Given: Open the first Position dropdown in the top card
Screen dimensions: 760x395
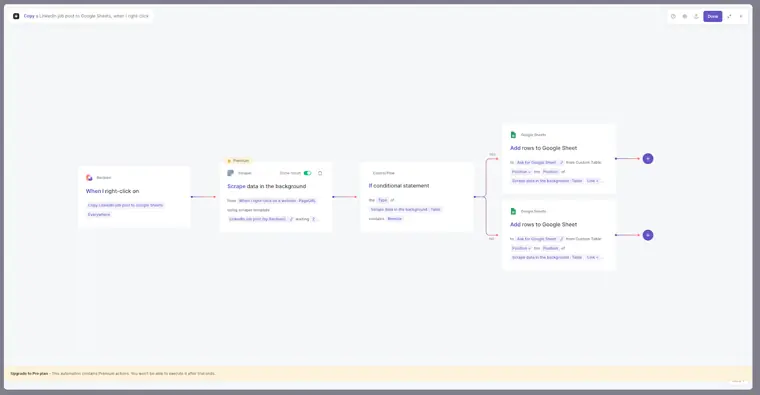Looking at the screenshot, I should pos(522,172).
